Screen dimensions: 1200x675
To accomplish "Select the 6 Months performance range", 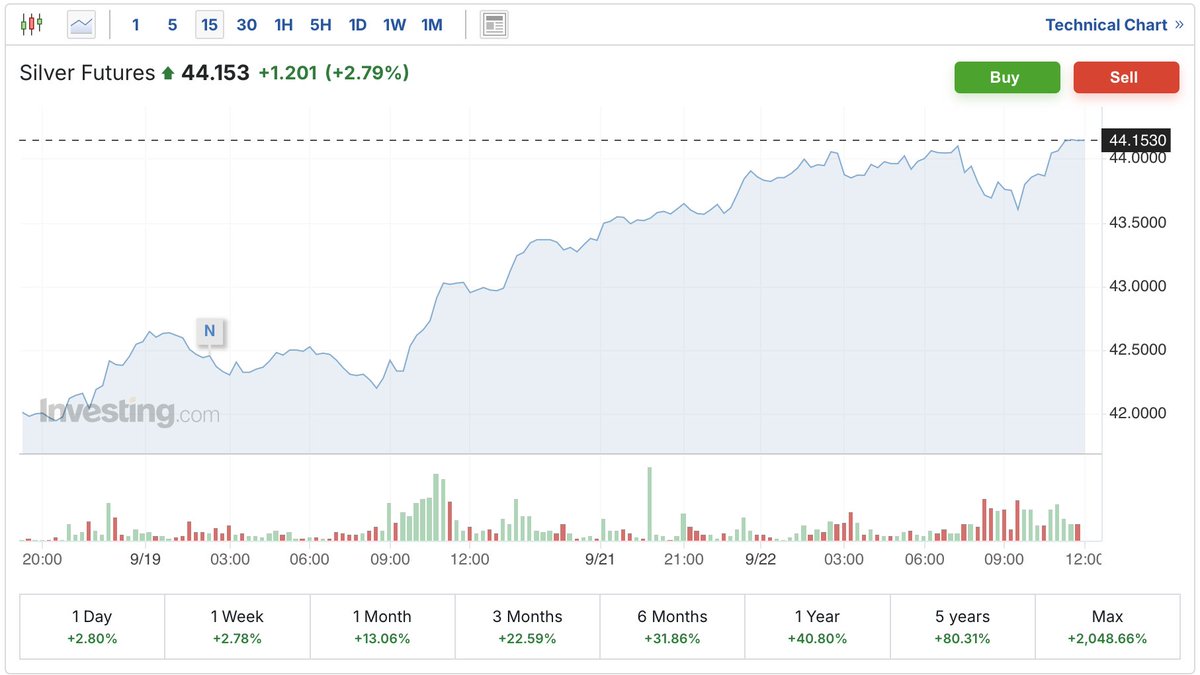I will [672, 627].
